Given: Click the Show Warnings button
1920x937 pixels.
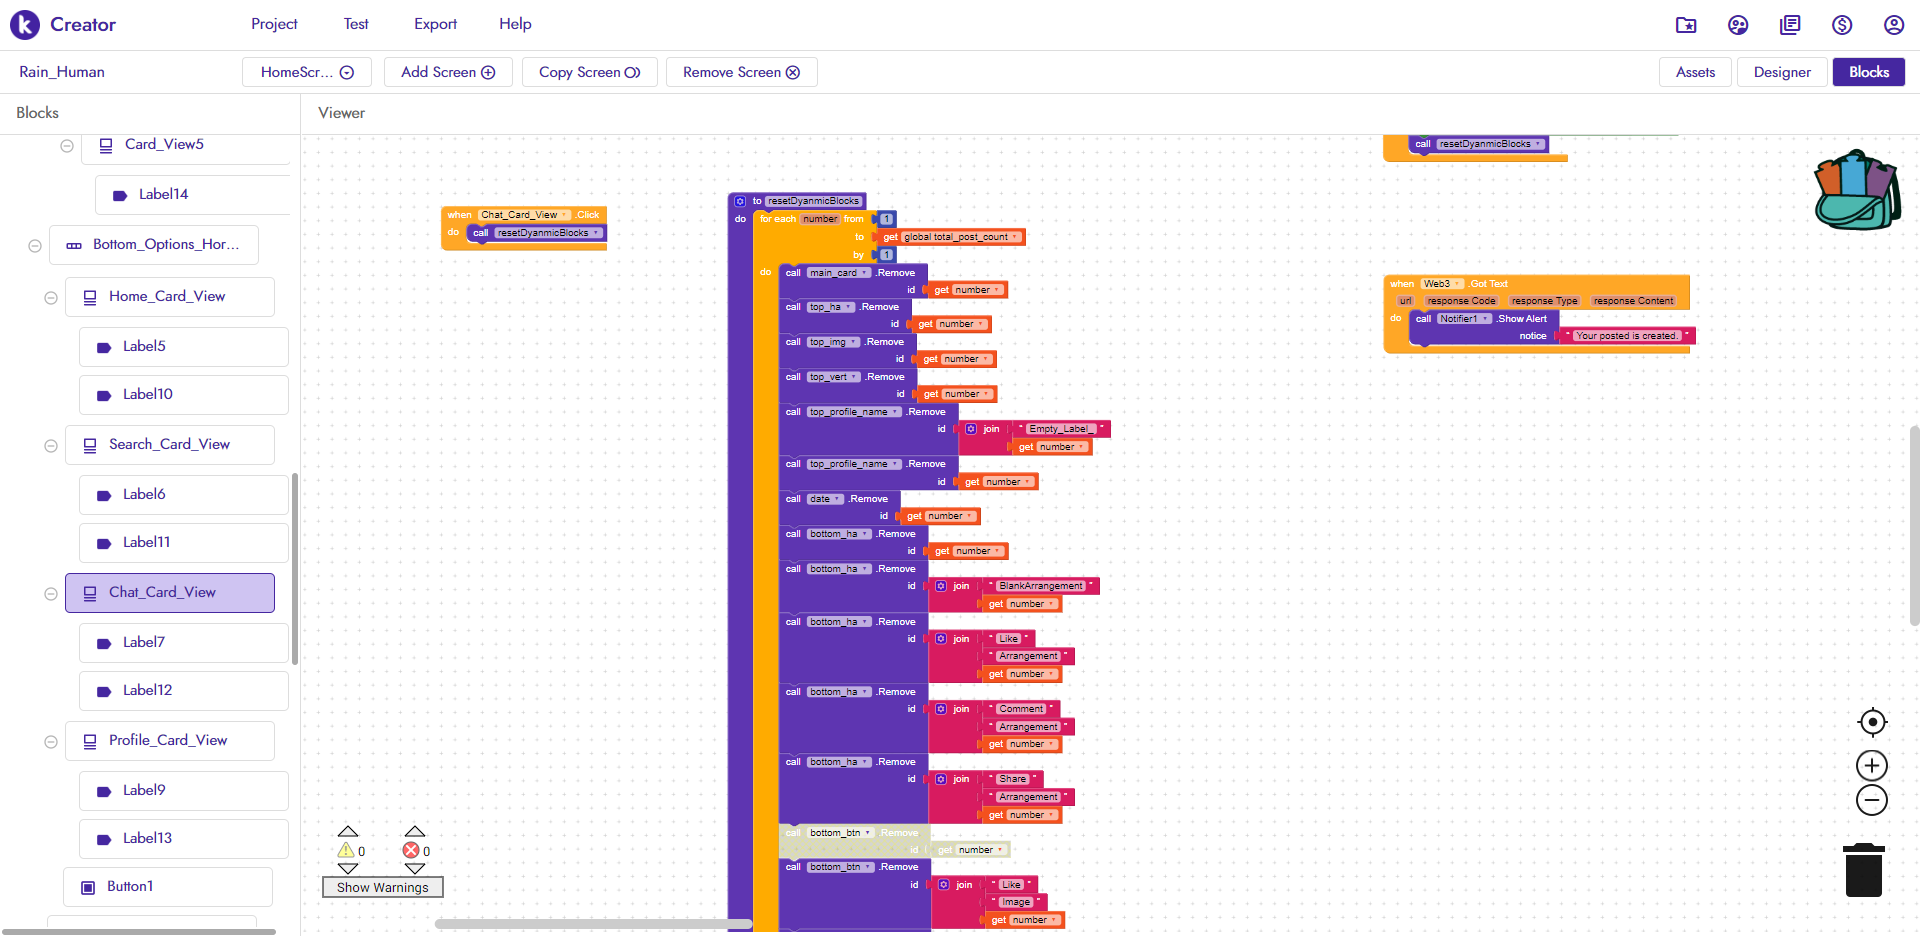Looking at the screenshot, I should [x=383, y=887].
